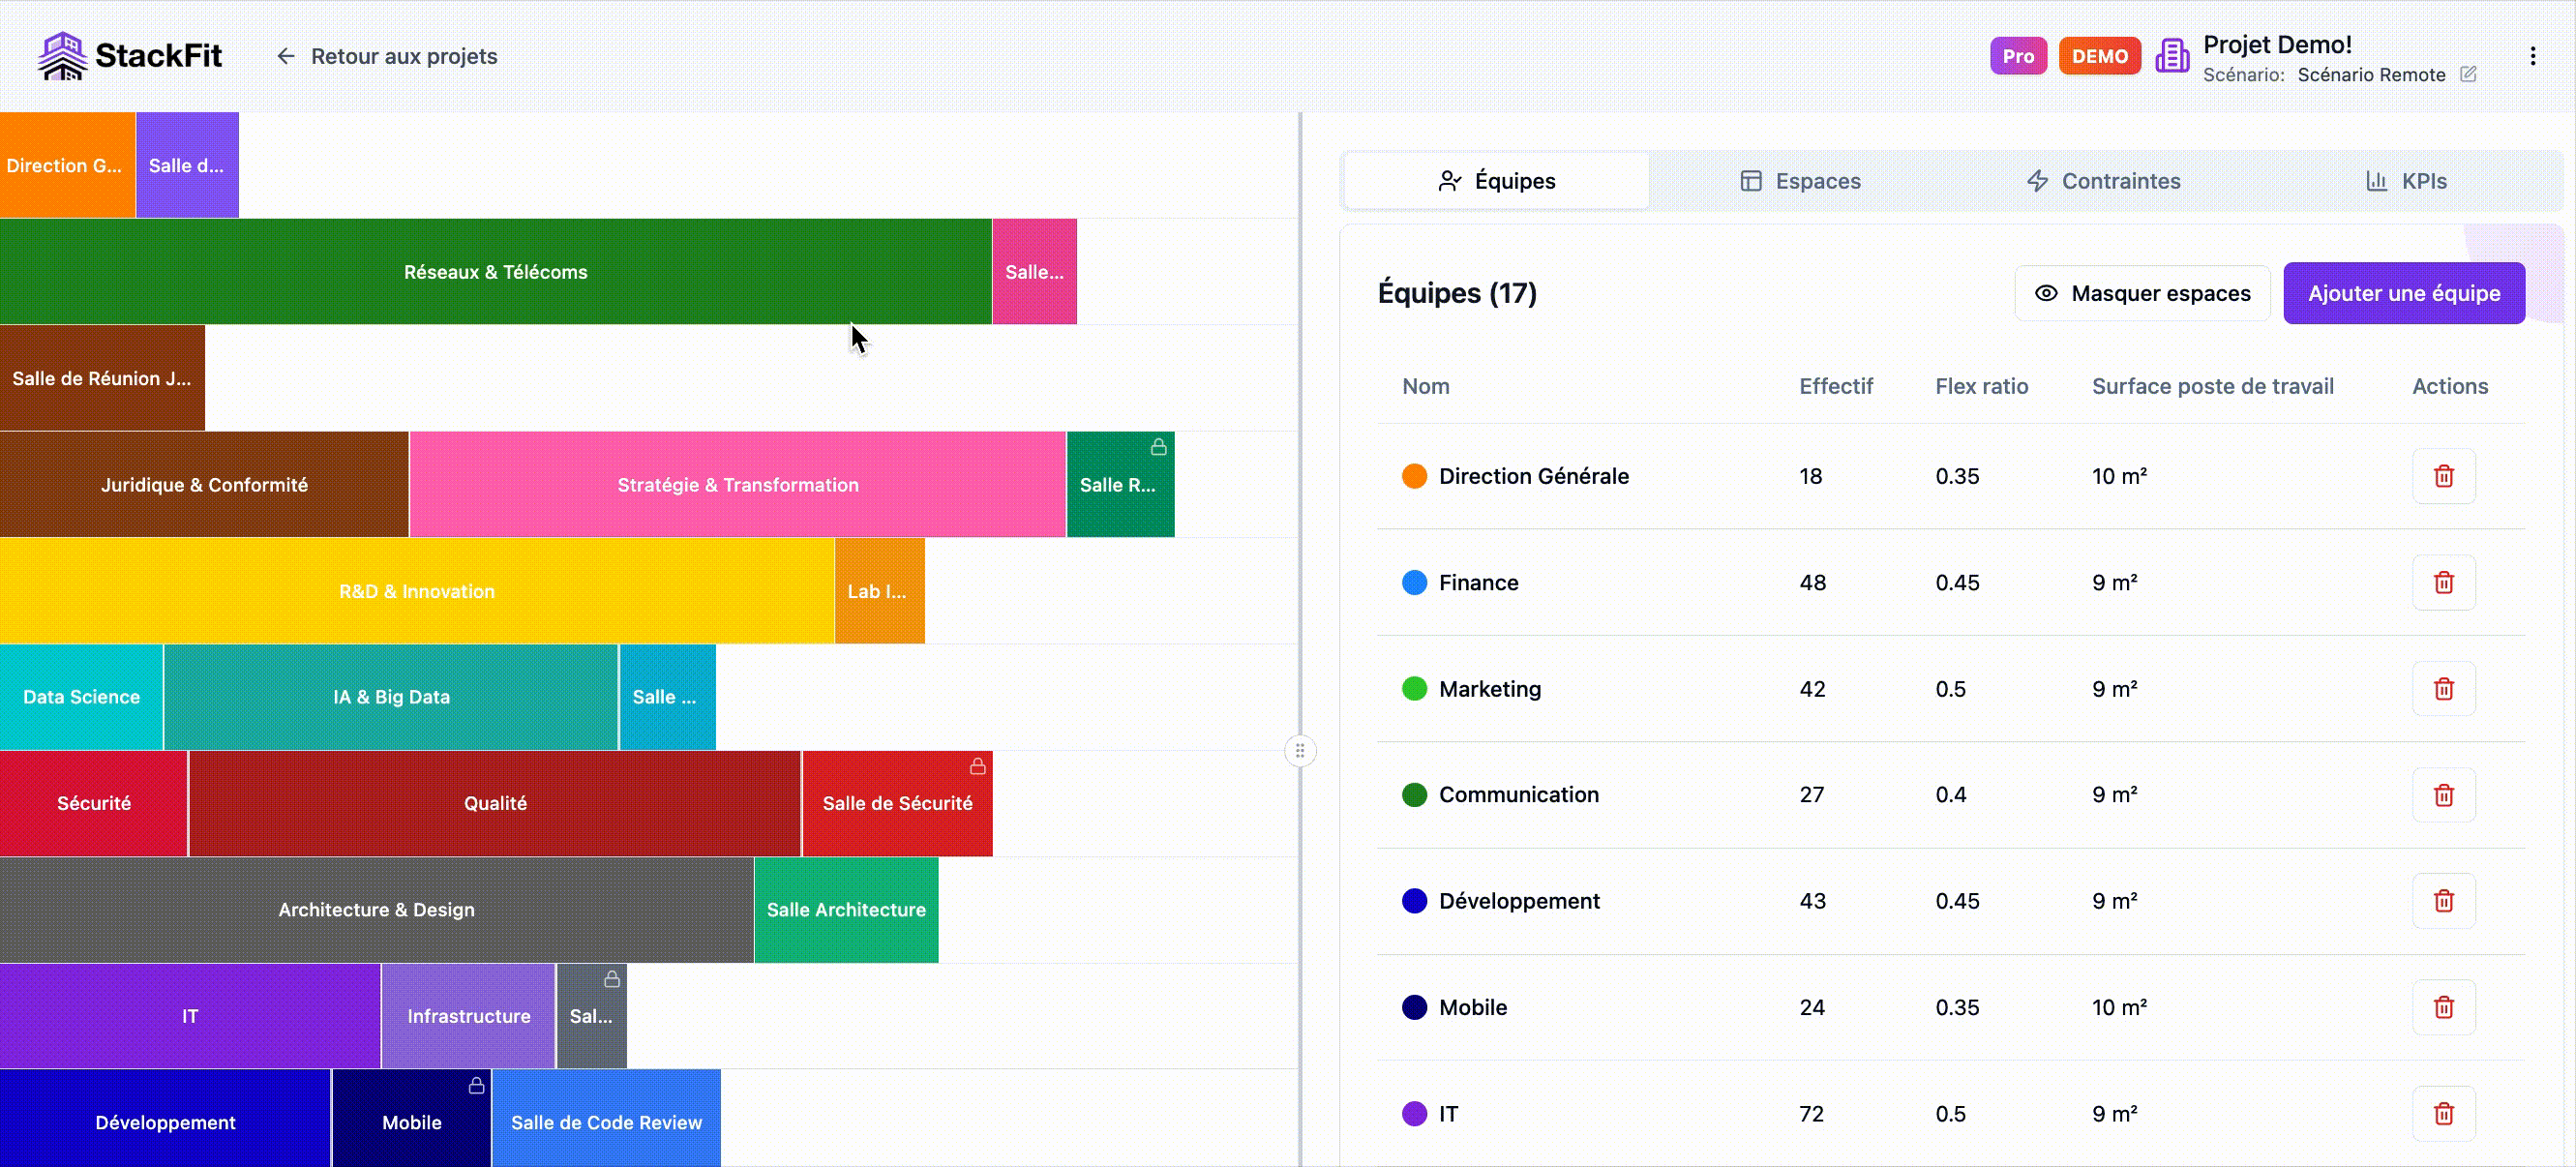This screenshot has height=1167, width=2576.
Task: Go back via Retour aux projets
Action: [x=387, y=56]
